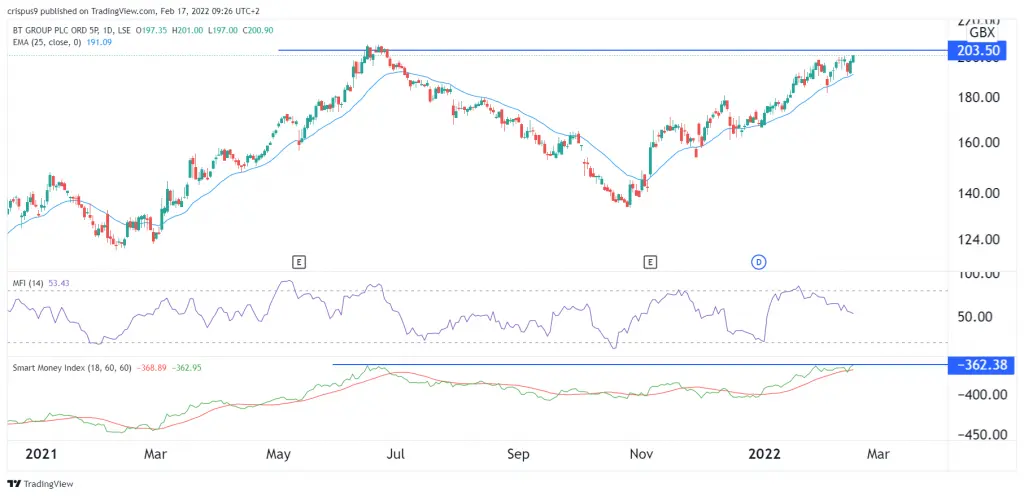Click the first earnings 'E' marker near May
Viewport: 1024px width, 496px height.
point(298,262)
